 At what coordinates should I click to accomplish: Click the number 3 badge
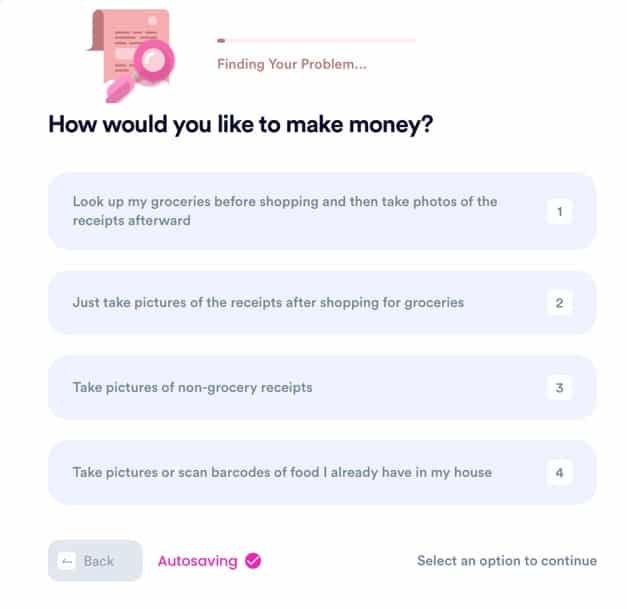click(x=559, y=387)
